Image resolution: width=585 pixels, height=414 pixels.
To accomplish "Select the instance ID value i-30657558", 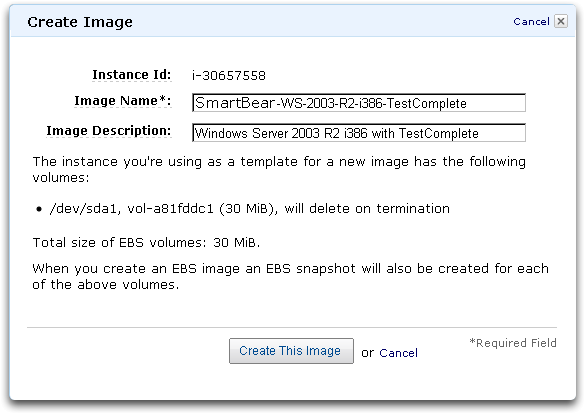I will [x=229, y=76].
